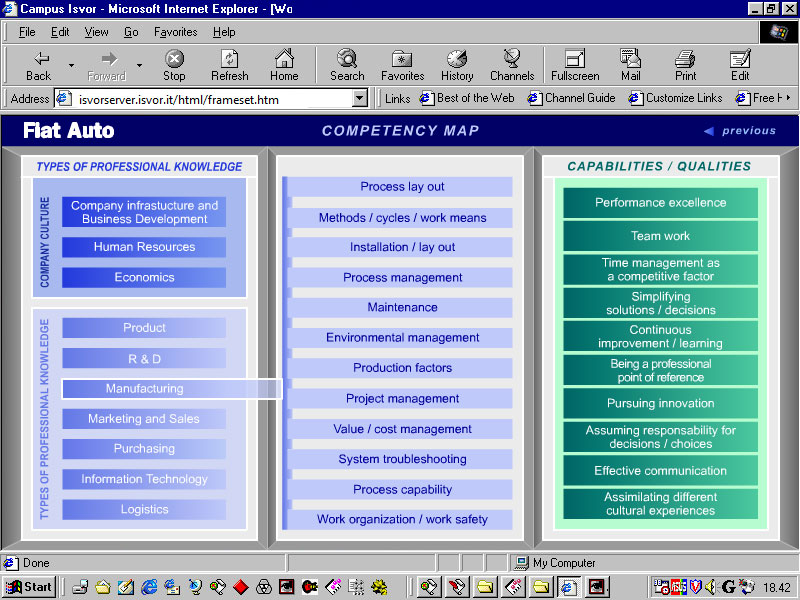
Task: Open the Favorites toolbar icon
Action: (403, 65)
